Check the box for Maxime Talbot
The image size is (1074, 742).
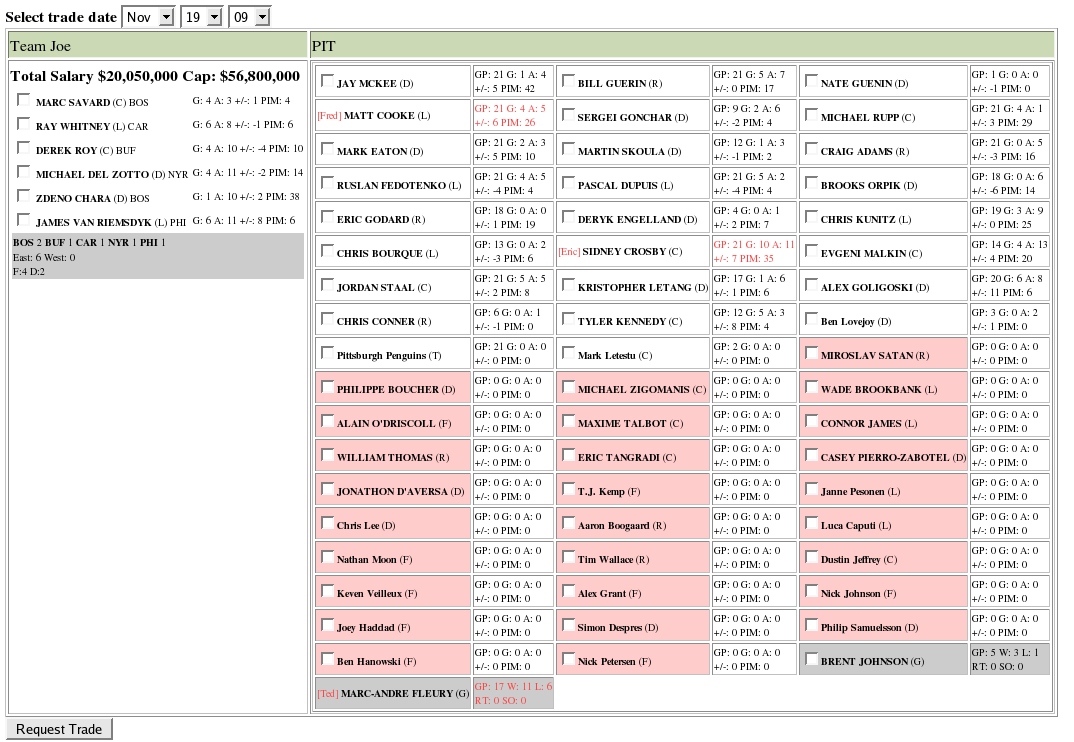(x=568, y=421)
